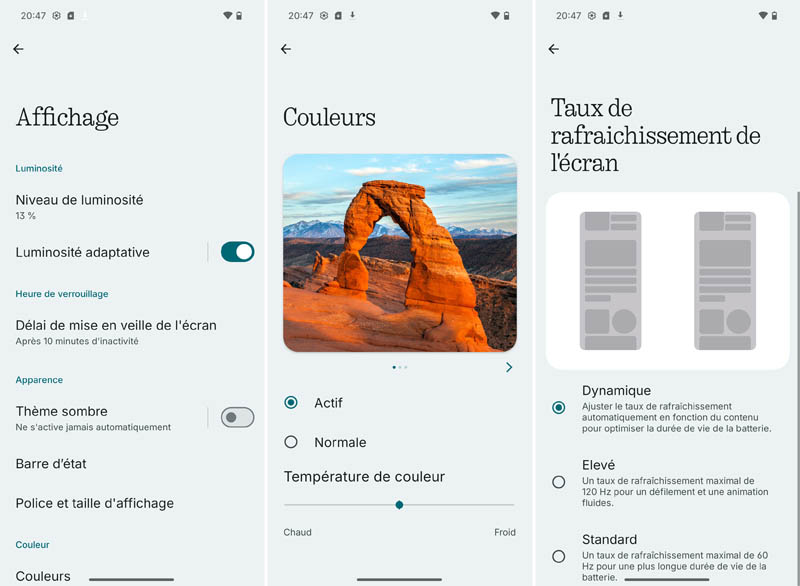Select the Standard 60 Hz refresh rate
This screenshot has width=800, height=586.
click(558, 556)
